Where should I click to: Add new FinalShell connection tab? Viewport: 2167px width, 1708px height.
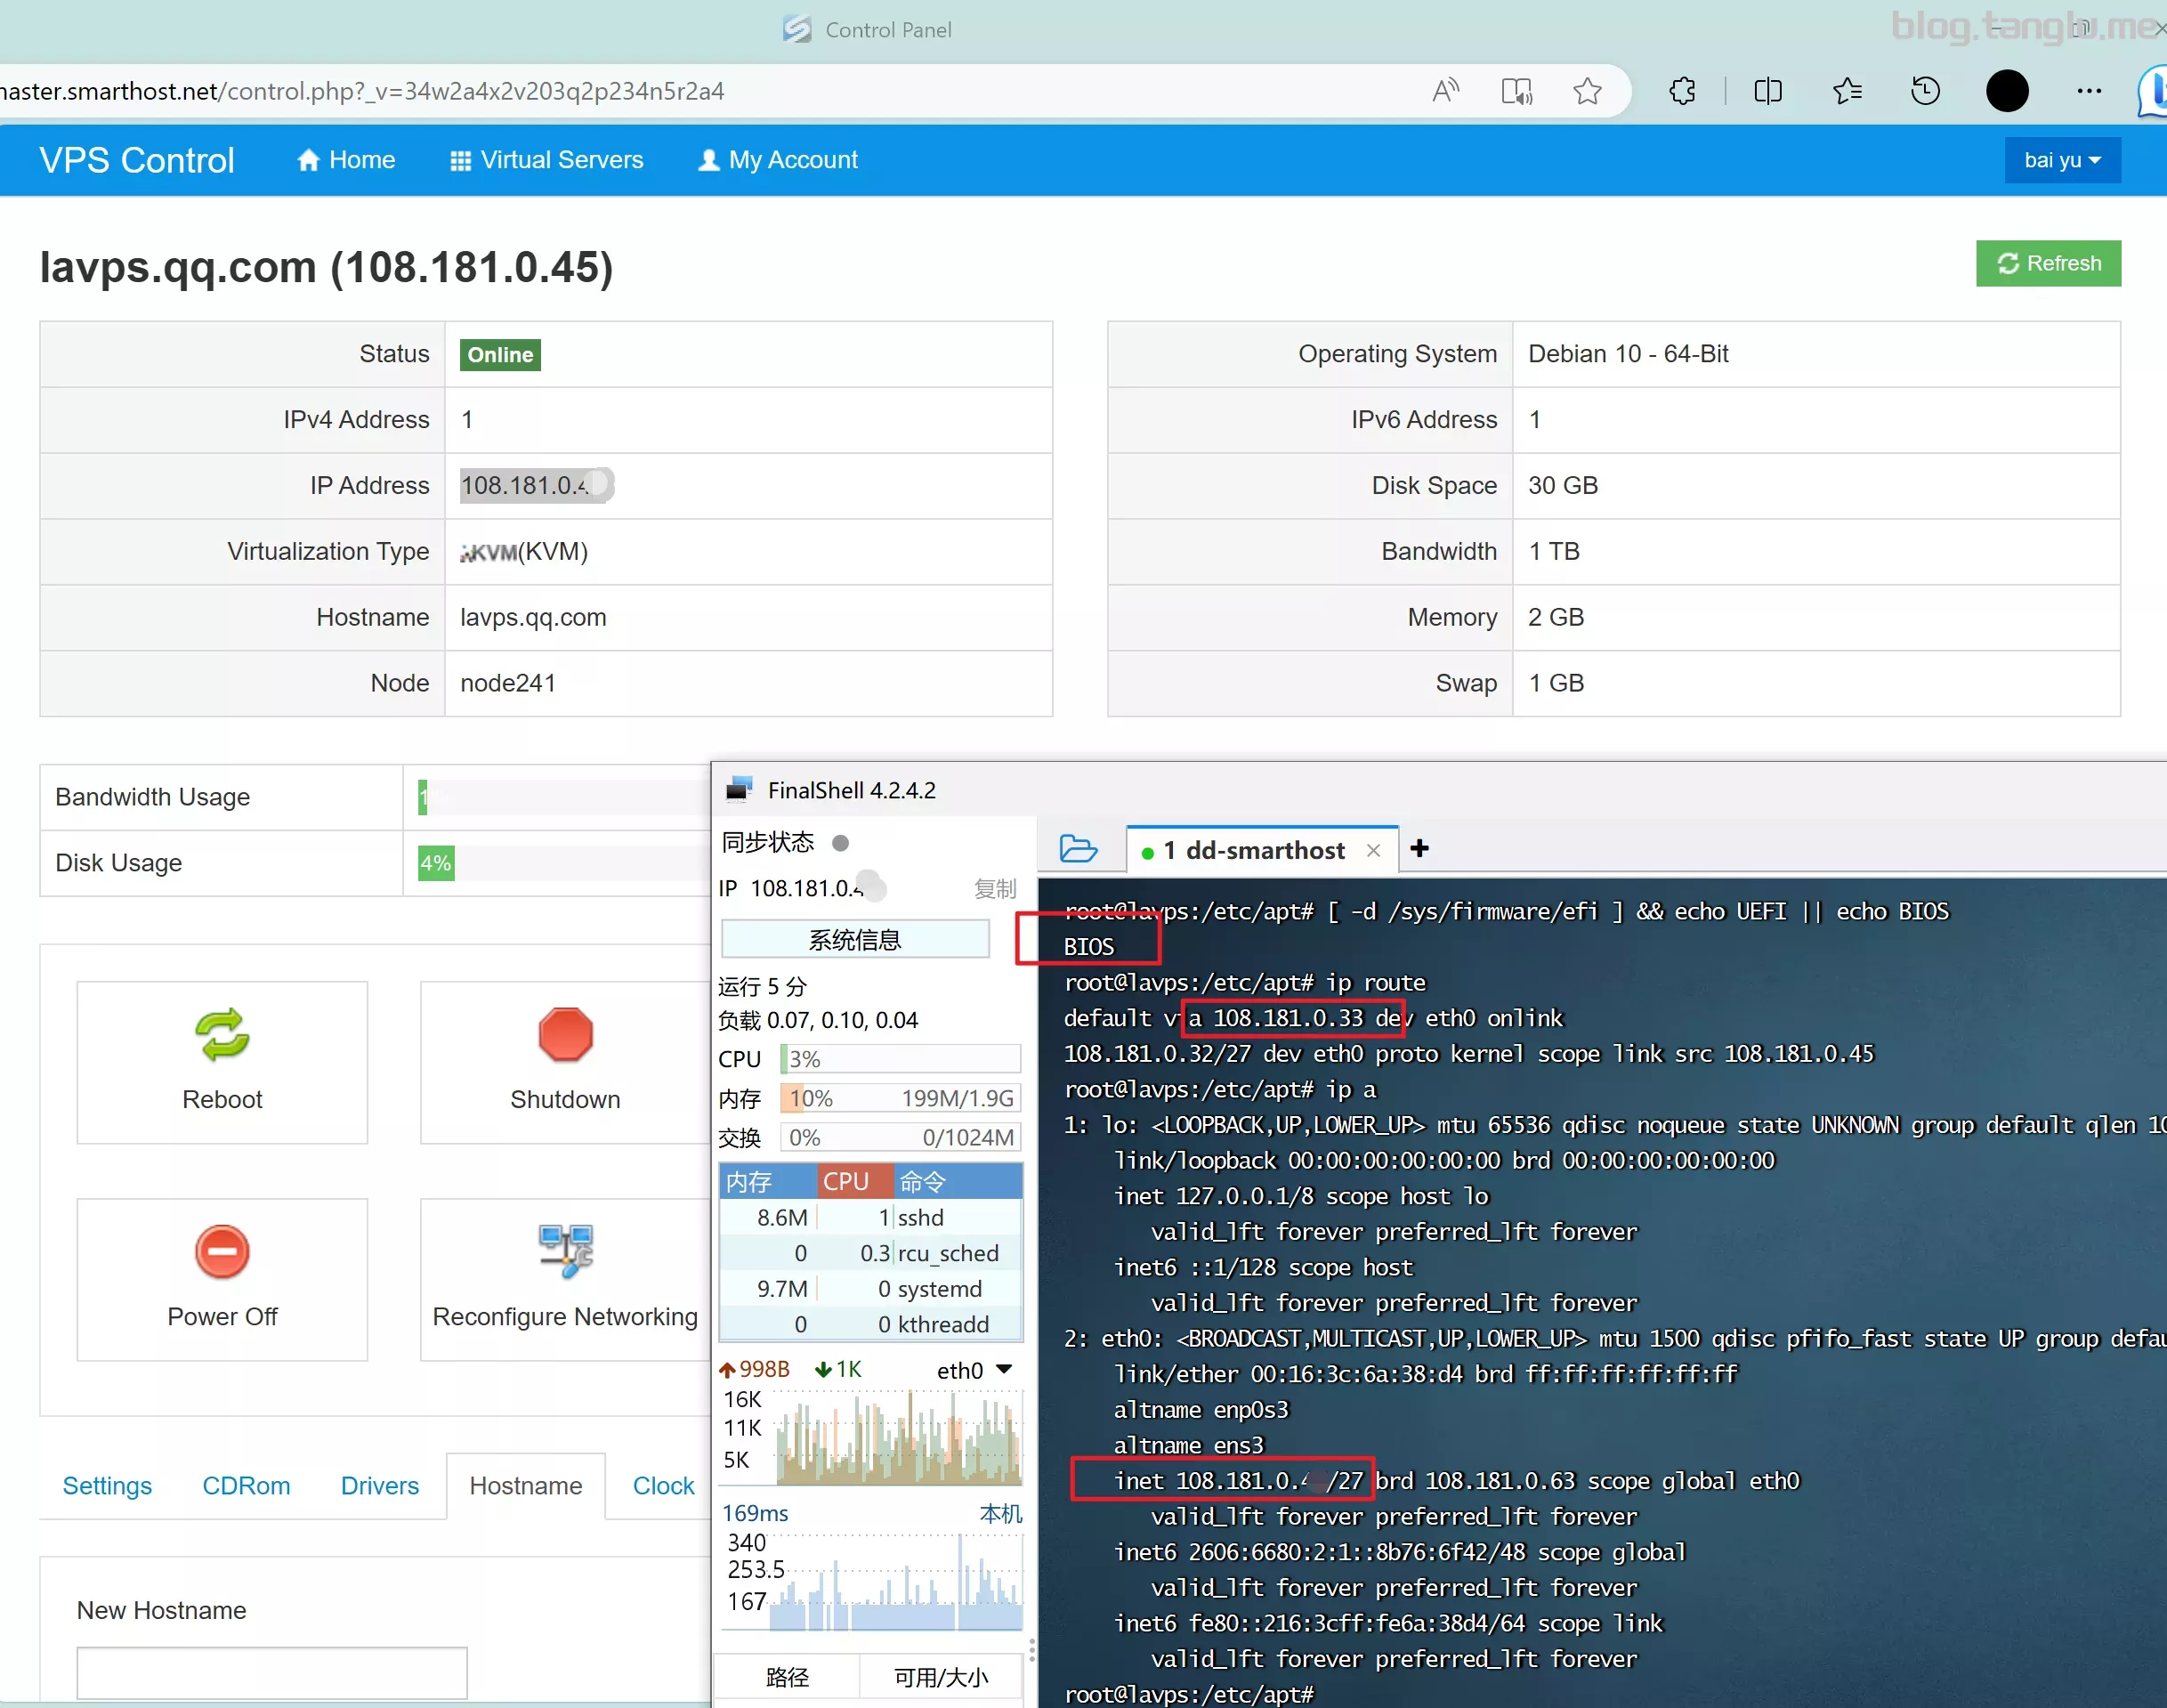[x=1419, y=848]
